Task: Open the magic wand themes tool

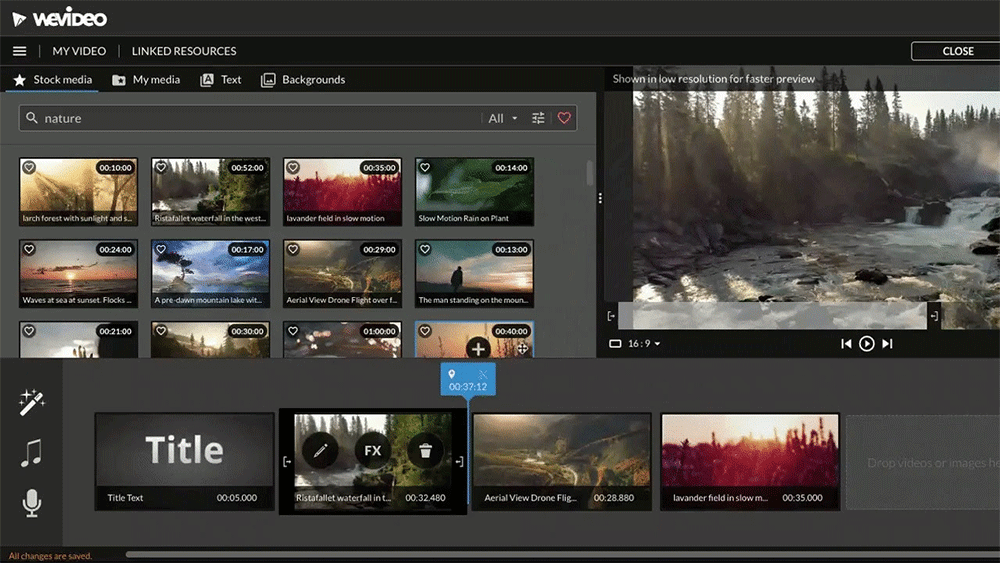Action: pos(32,403)
